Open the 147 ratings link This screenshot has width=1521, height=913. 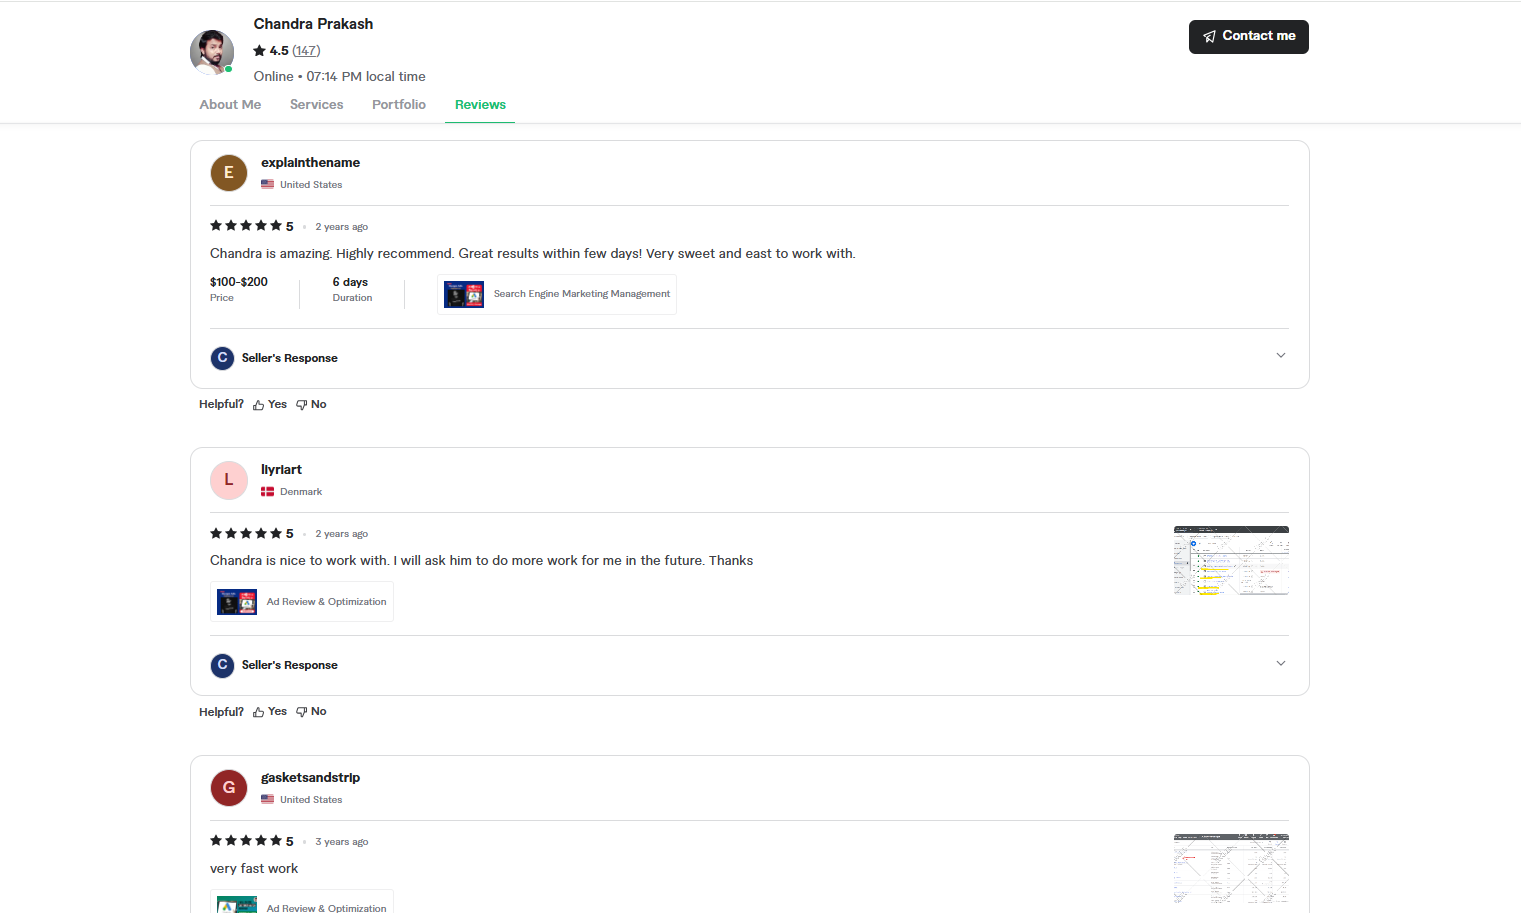click(306, 51)
